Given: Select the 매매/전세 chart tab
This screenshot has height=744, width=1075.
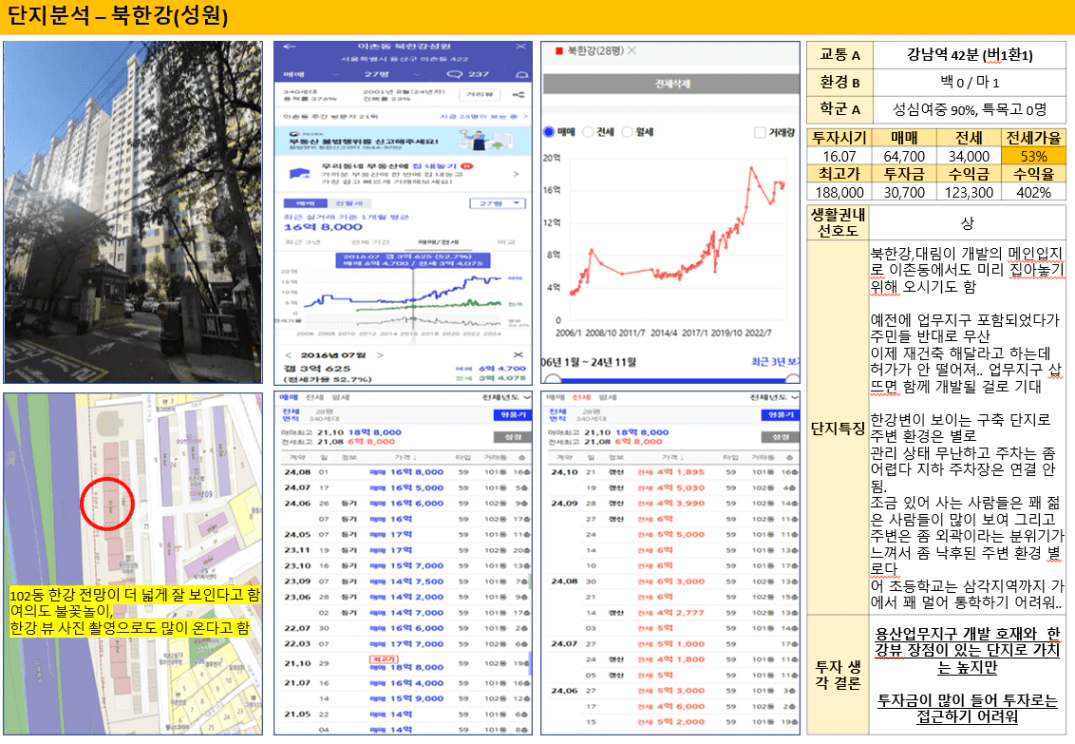Looking at the screenshot, I should tap(439, 242).
